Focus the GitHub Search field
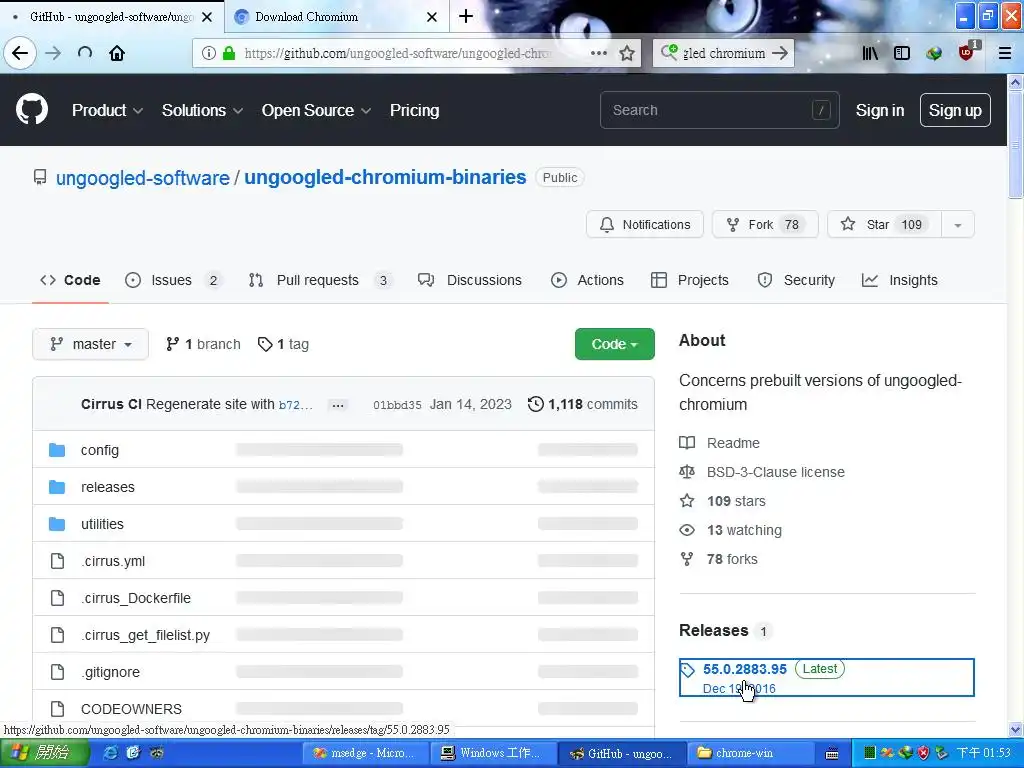Viewport: 1024px width, 768px height. point(720,110)
